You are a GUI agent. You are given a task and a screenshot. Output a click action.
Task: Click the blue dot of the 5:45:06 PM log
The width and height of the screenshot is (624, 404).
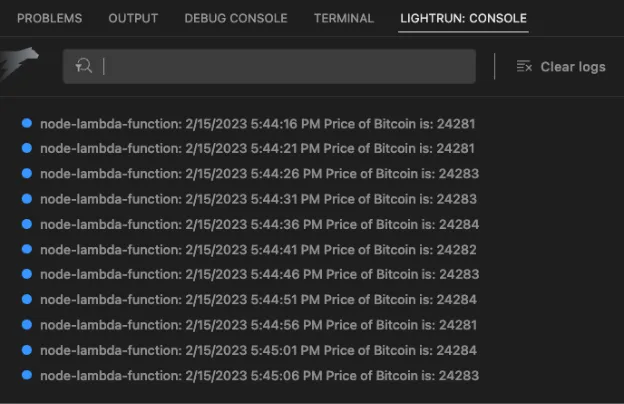pyautogui.click(x=27, y=375)
